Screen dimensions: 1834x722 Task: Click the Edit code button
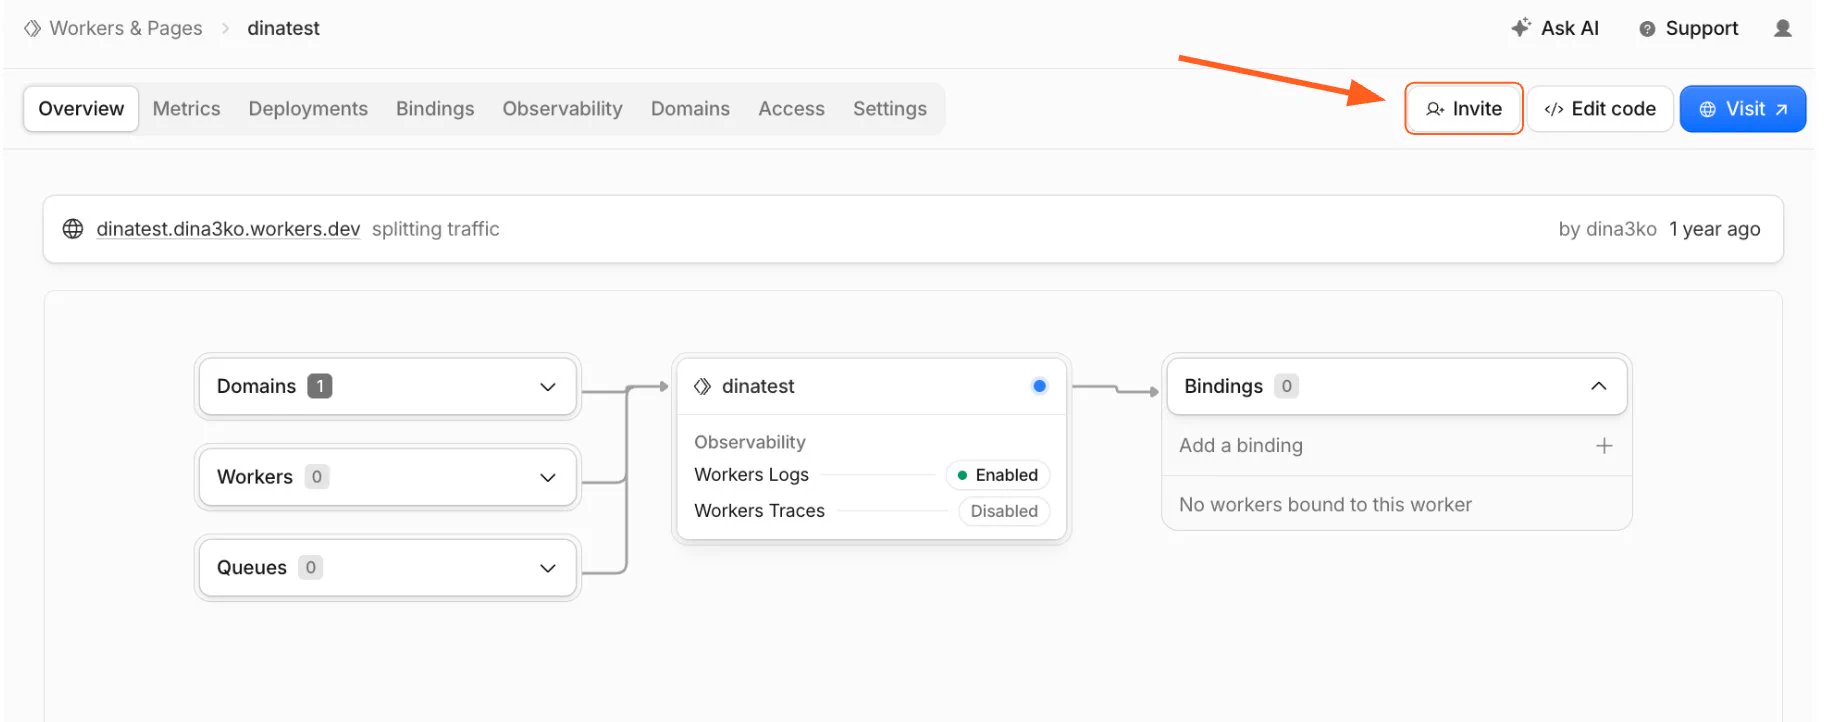click(x=1600, y=109)
